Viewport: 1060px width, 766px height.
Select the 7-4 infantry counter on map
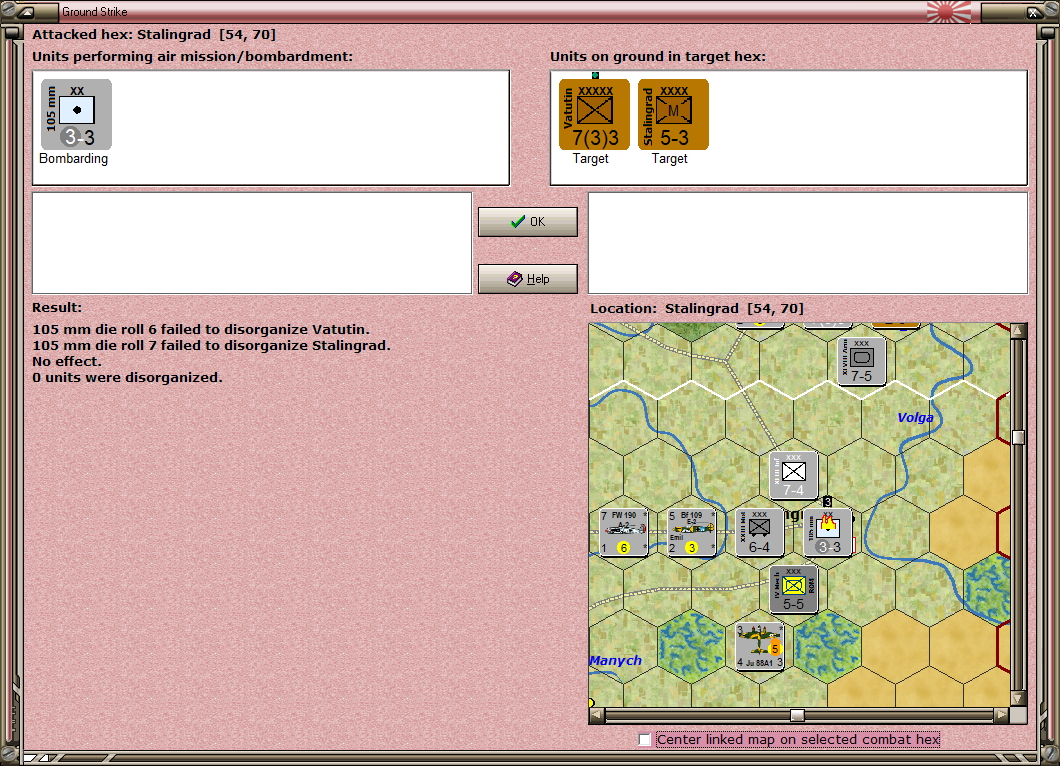point(794,475)
